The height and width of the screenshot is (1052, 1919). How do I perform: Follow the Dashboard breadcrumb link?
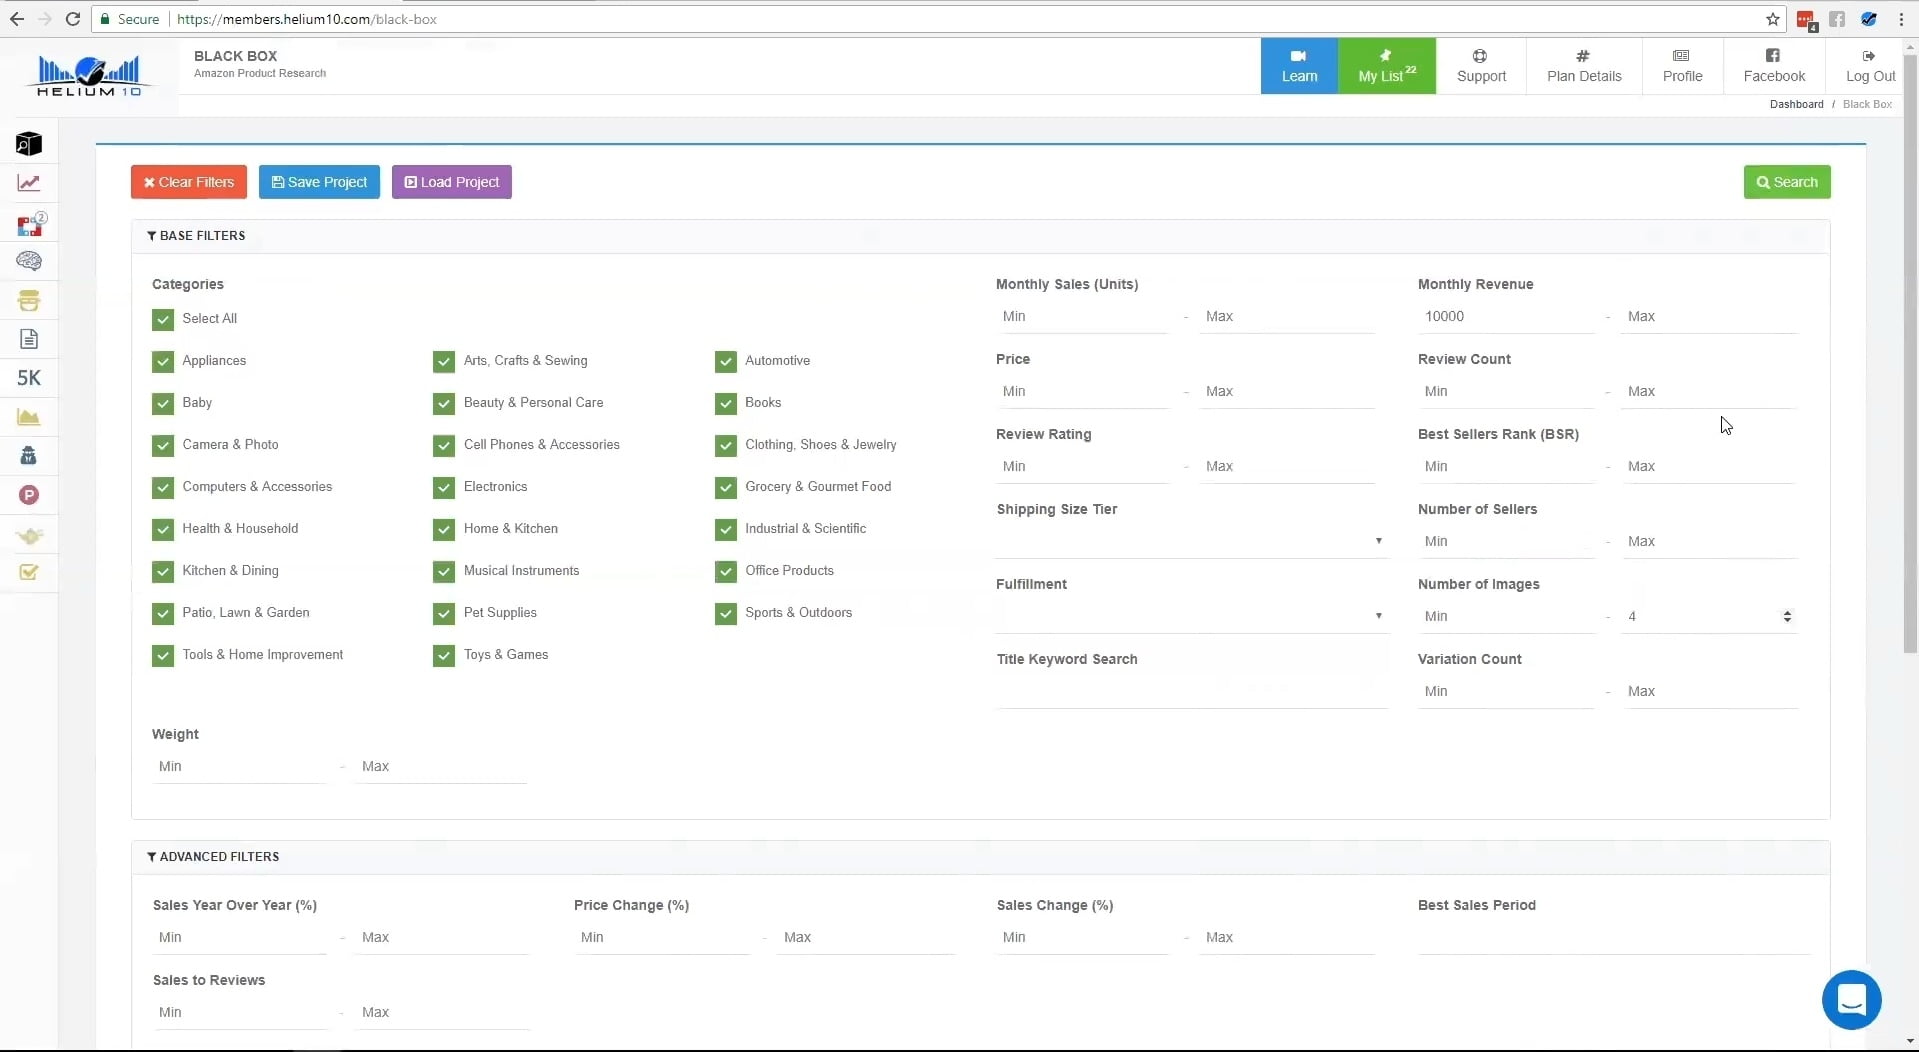[x=1796, y=104]
